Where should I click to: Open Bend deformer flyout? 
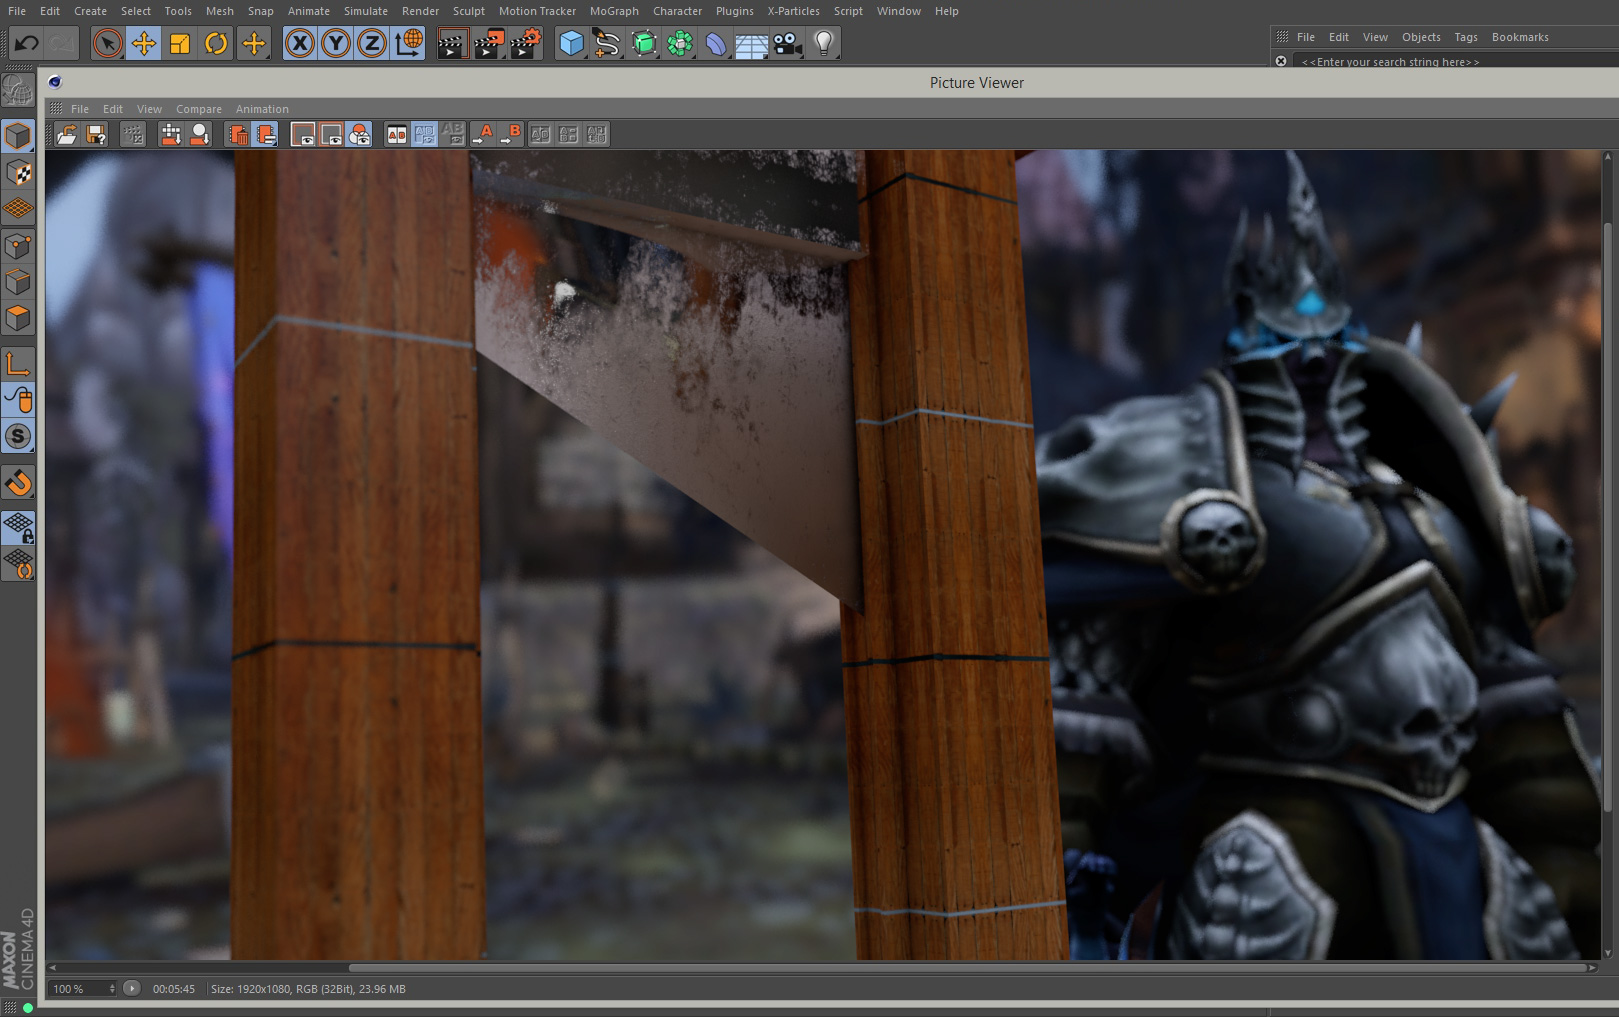click(x=716, y=43)
